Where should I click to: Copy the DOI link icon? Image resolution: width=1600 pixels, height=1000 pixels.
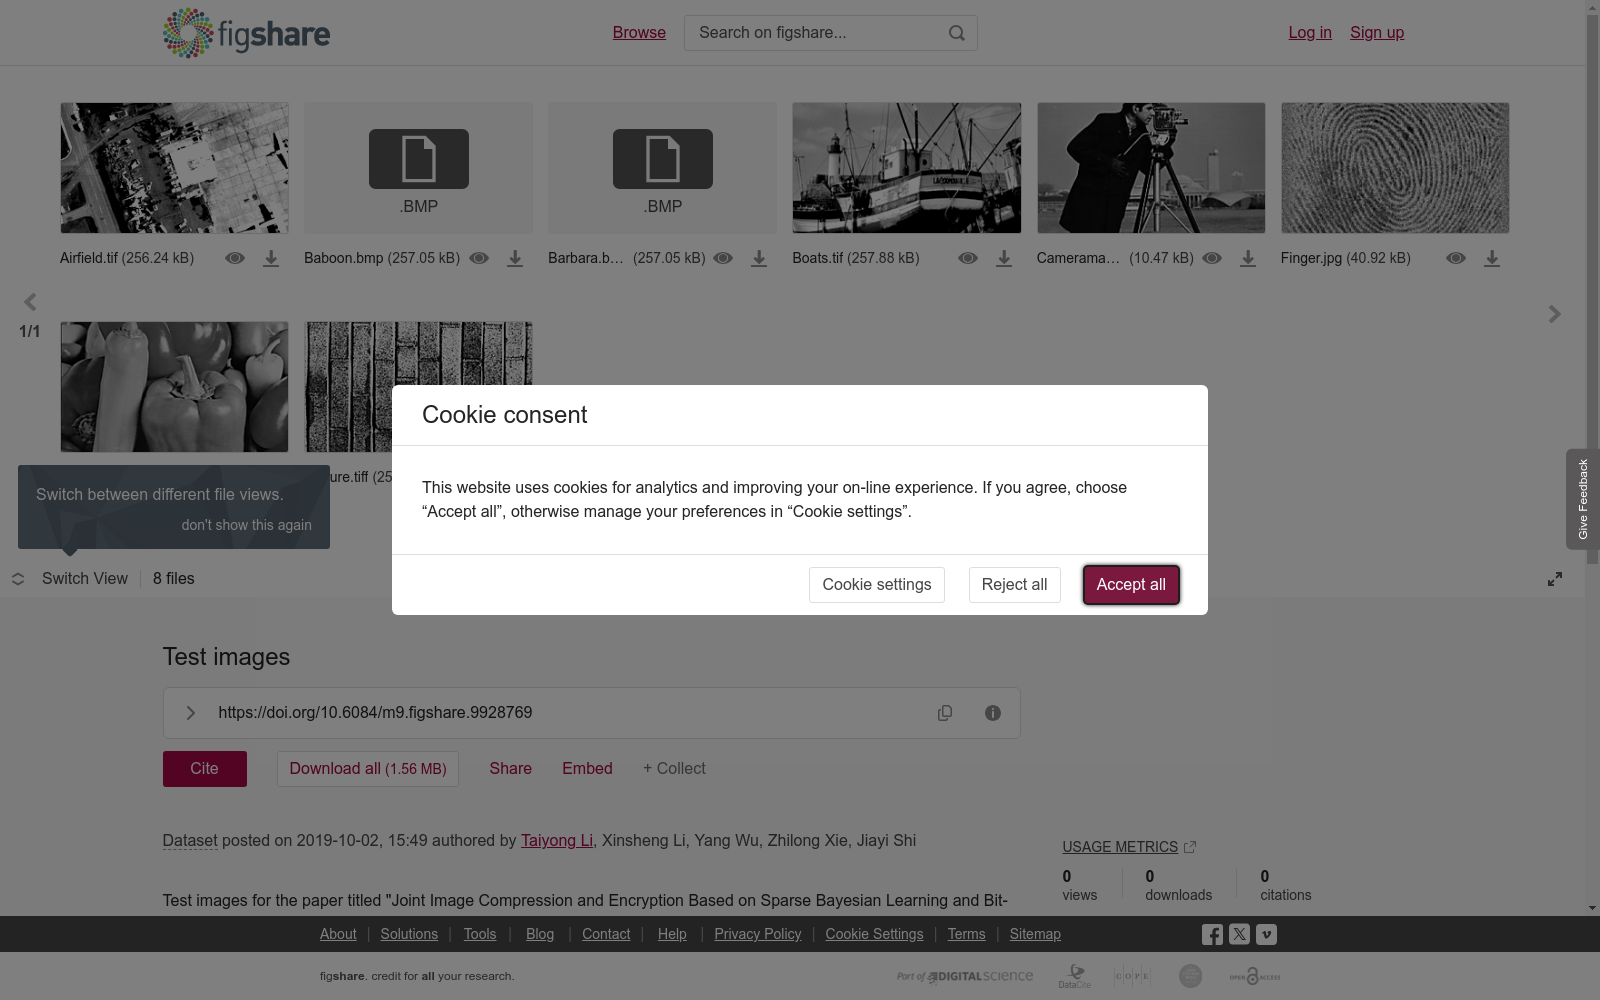[x=945, y=713]
